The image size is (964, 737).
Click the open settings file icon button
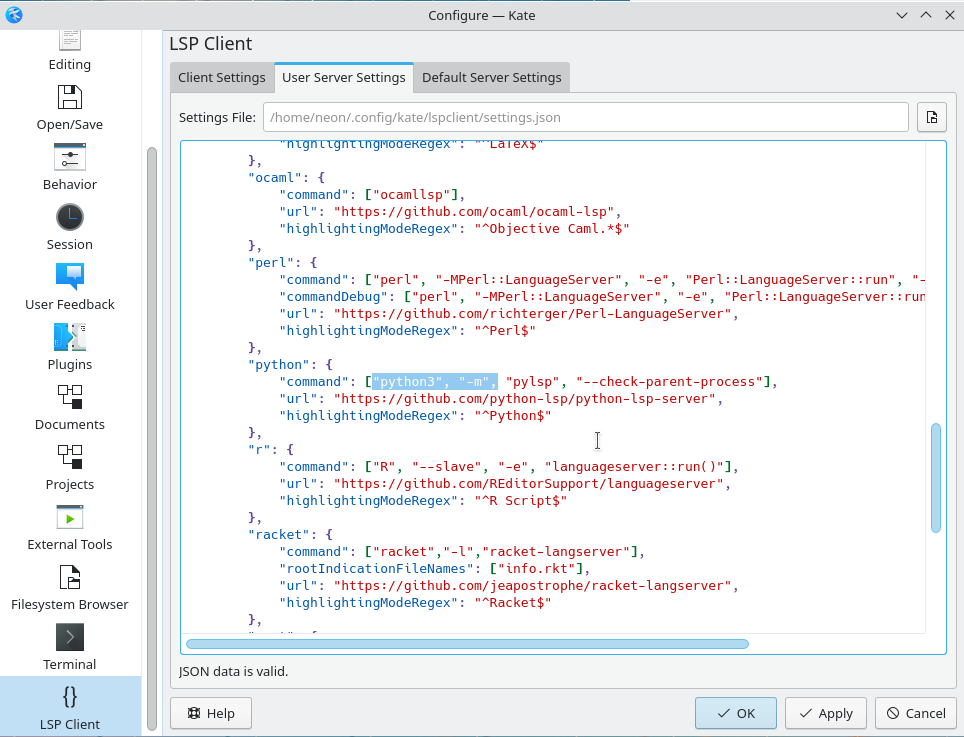pos(931,117)
